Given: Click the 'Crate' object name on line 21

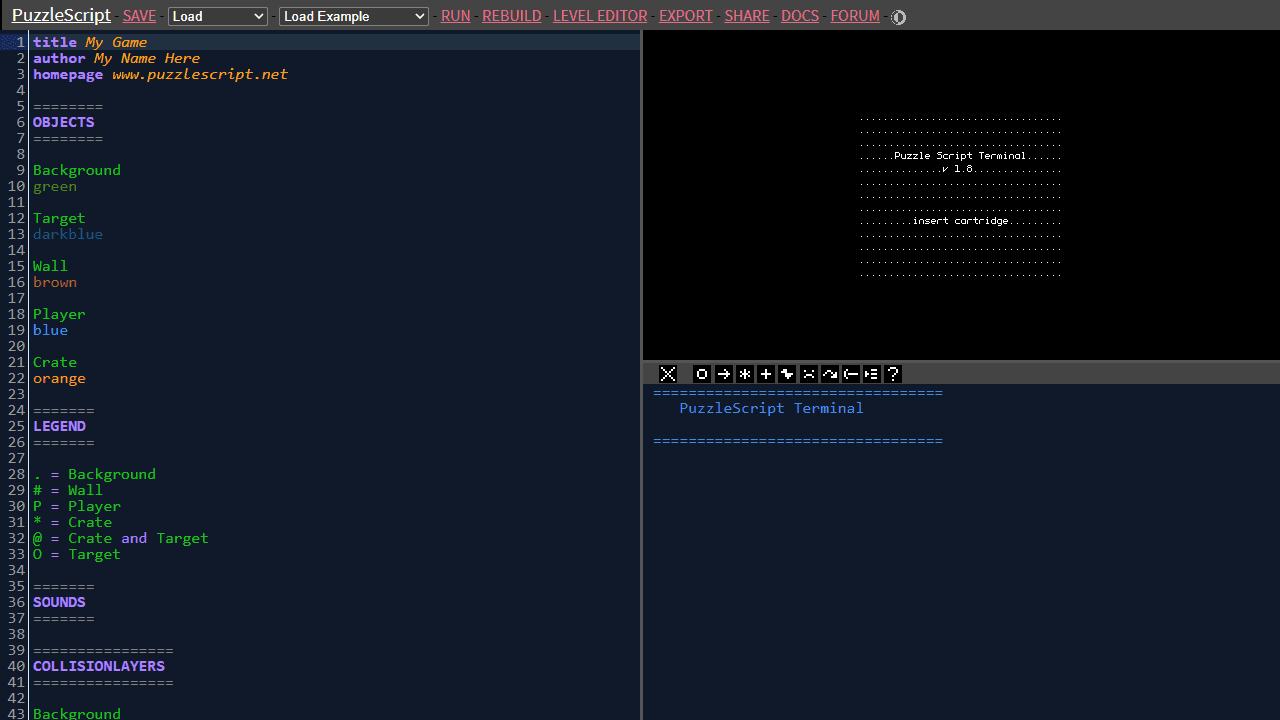Looking at the screenshot, I should tap(55, 362).
